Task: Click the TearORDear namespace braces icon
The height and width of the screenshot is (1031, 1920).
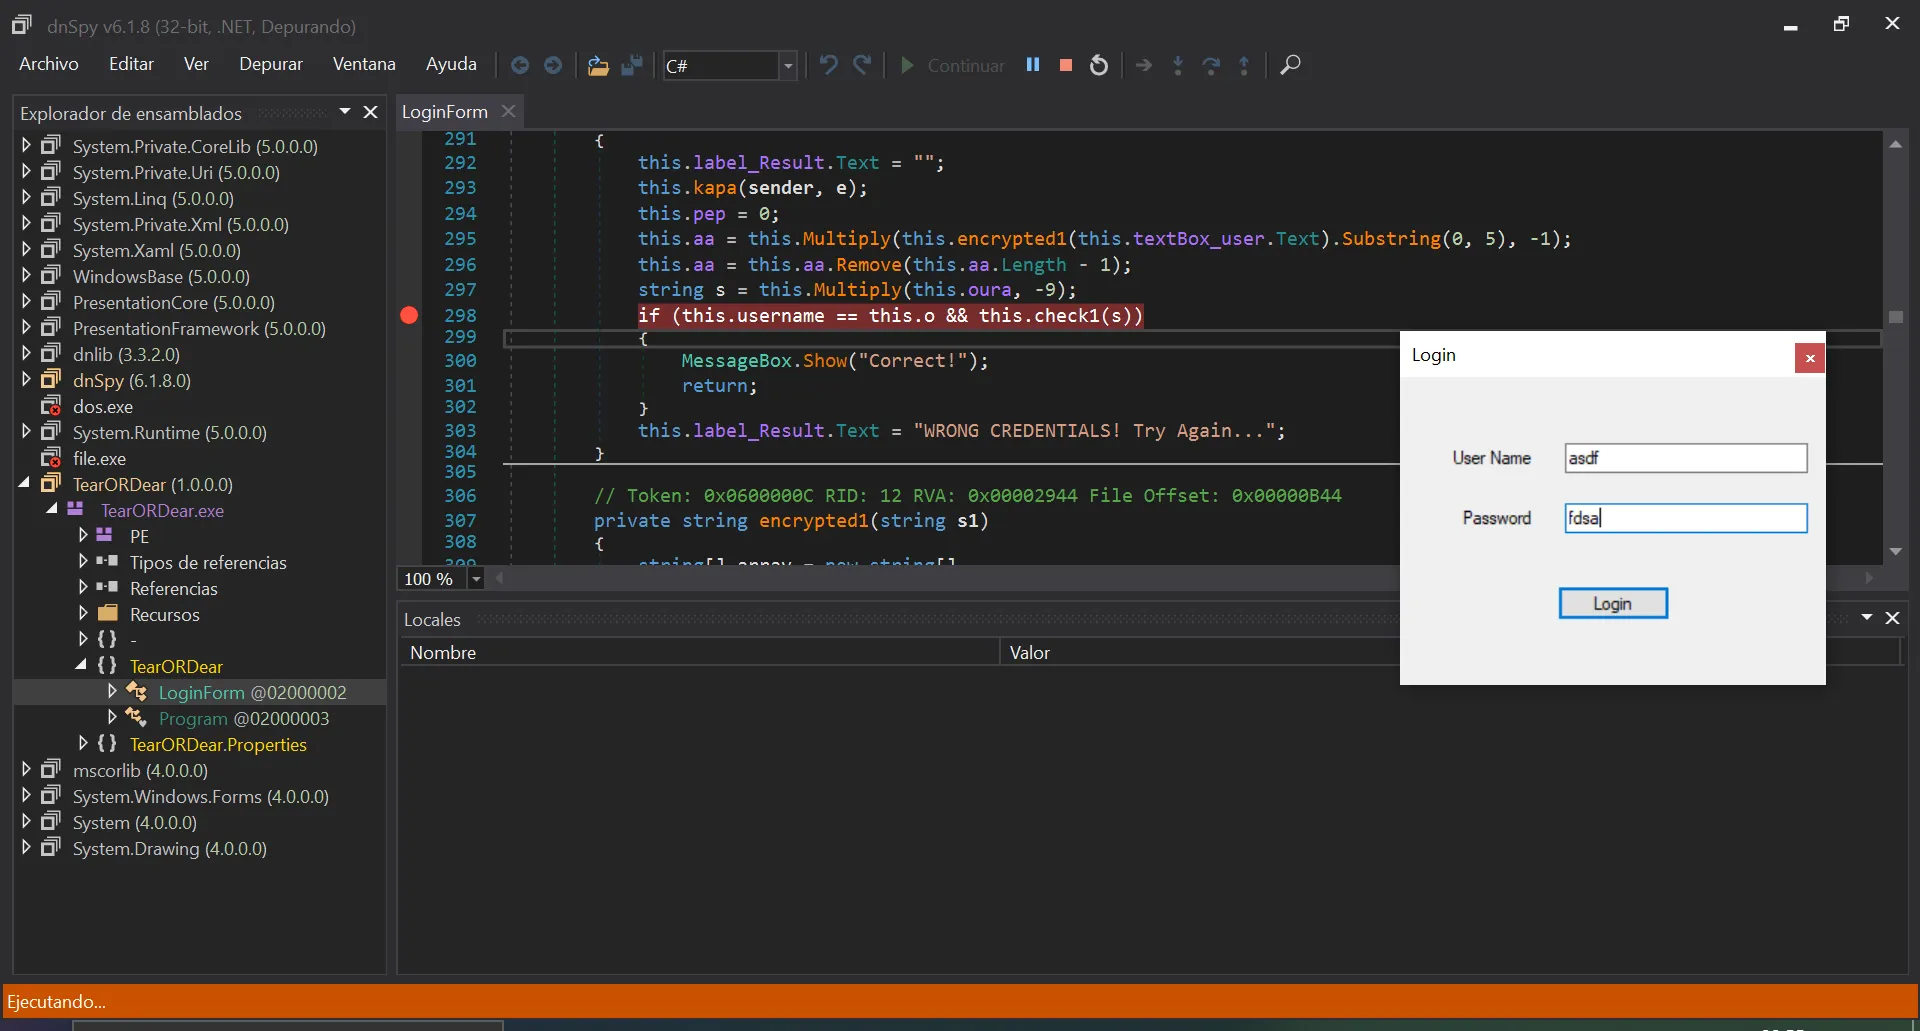Action: click(107, 666)
